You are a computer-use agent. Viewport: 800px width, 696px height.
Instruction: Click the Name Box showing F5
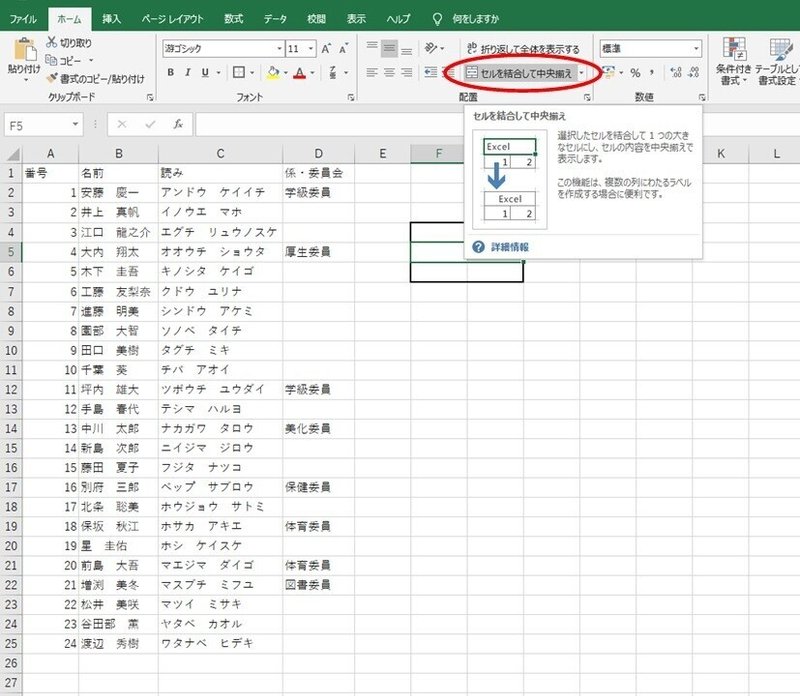(37, 125)
